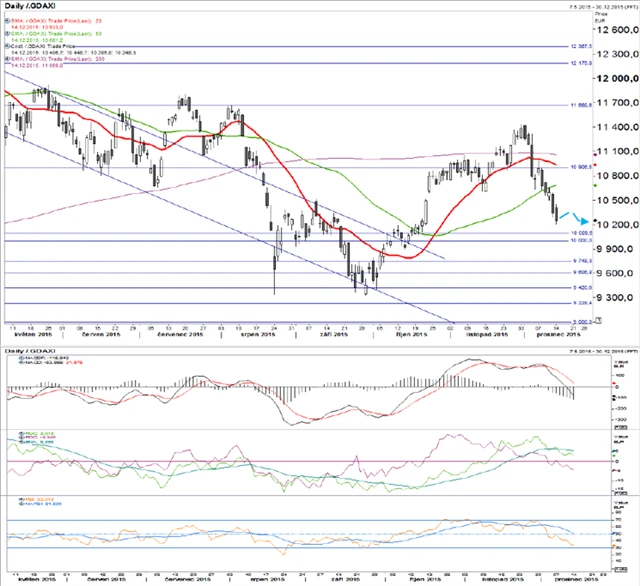Click the 12 600,0 price axis label
640x586 pixels.
[x=618, y=30]
